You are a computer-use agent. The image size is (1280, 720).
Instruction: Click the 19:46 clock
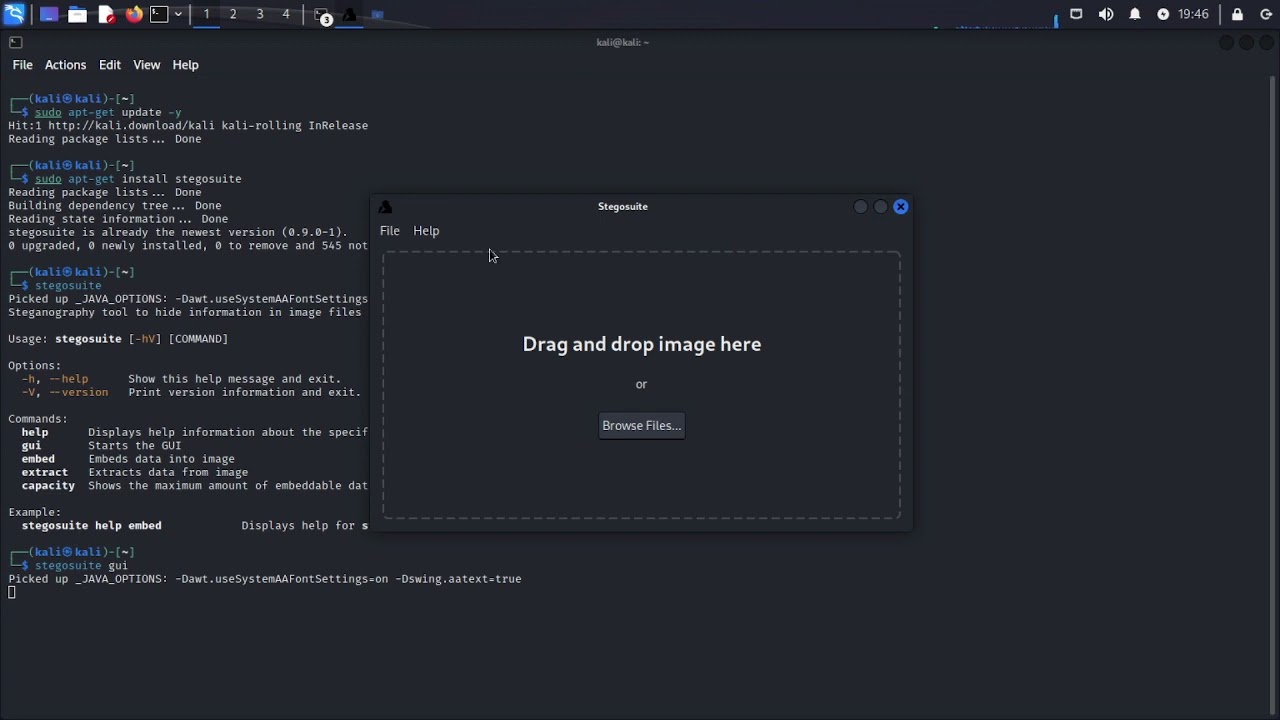pyautogui.click(x=1194, y=14)
